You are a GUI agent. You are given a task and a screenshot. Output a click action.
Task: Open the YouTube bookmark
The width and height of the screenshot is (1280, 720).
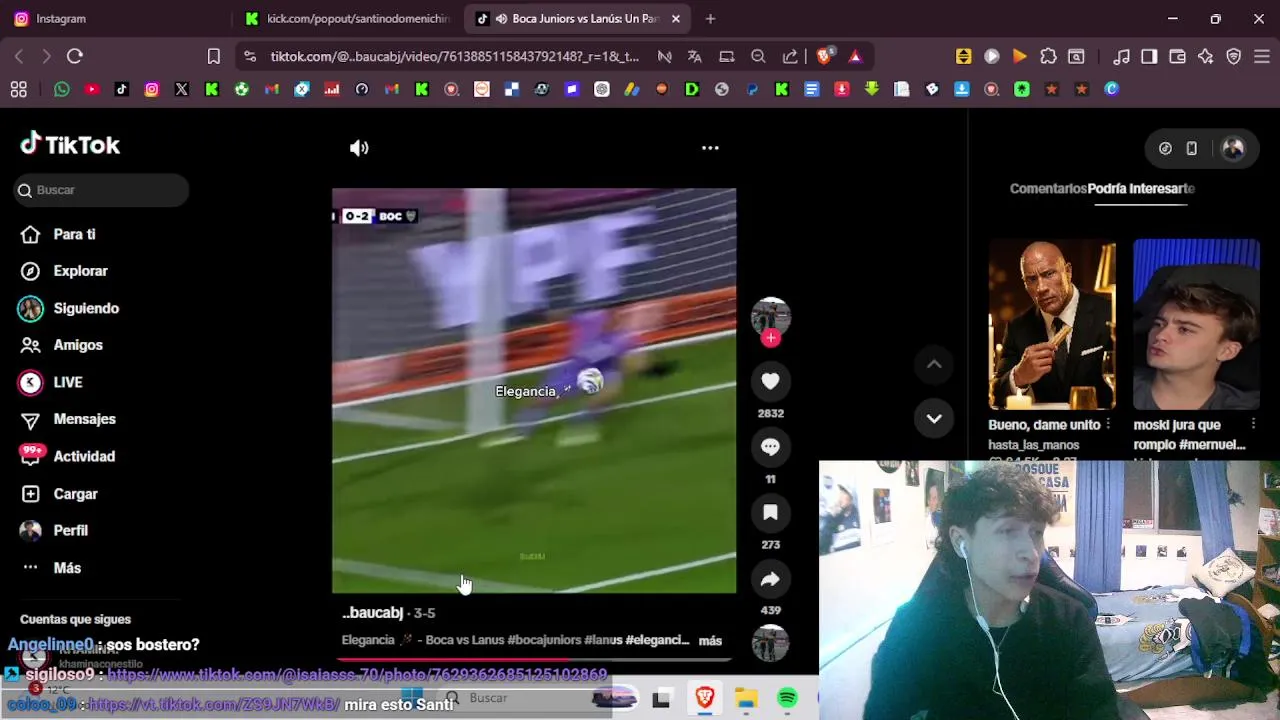pyautogui.click(x=92, y=89)
